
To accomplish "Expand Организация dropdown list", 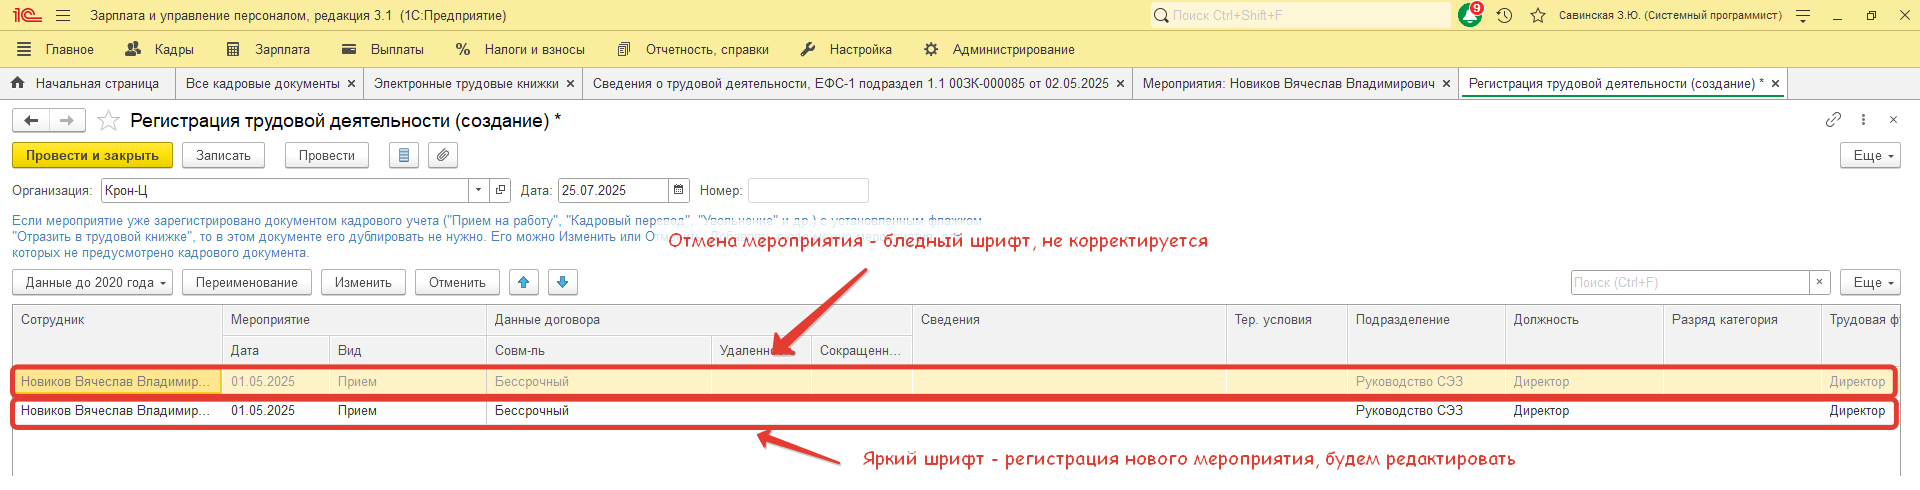I will pyautogui.click(x=478, y=190).
